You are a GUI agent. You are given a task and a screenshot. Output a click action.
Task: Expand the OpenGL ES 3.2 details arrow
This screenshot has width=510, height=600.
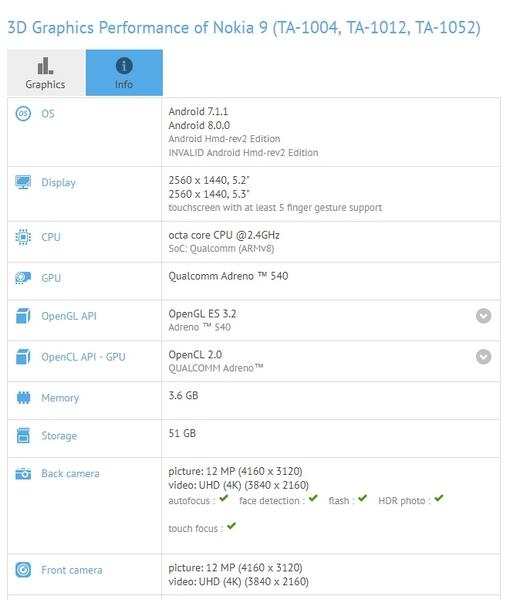pos(484,316)
